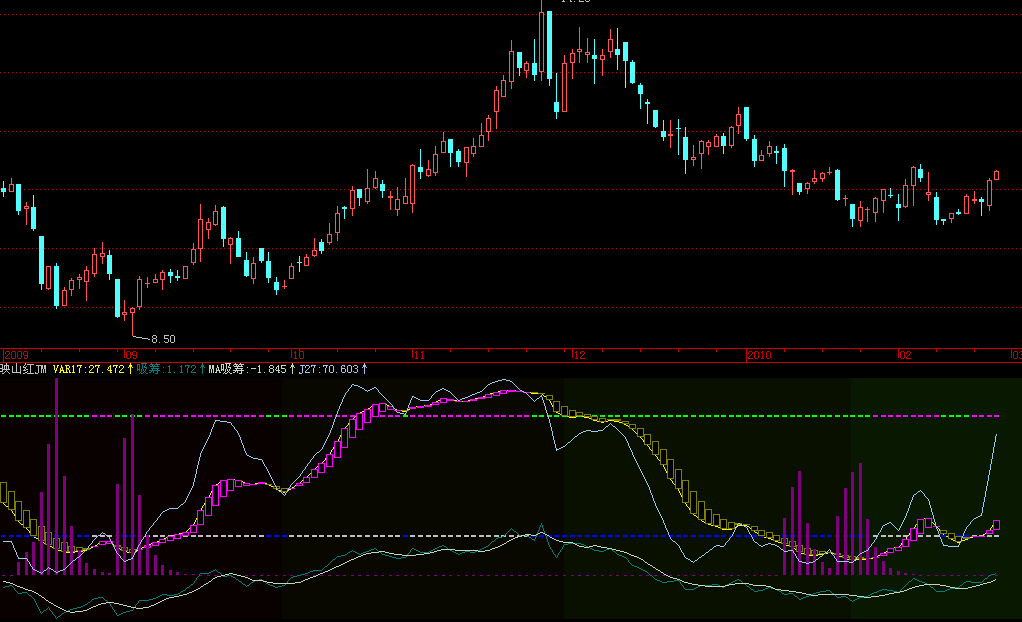Viewport: 1022px width, 622px height.
Task: Select the 12 month marker on time axis
Action: pos(579,355)
